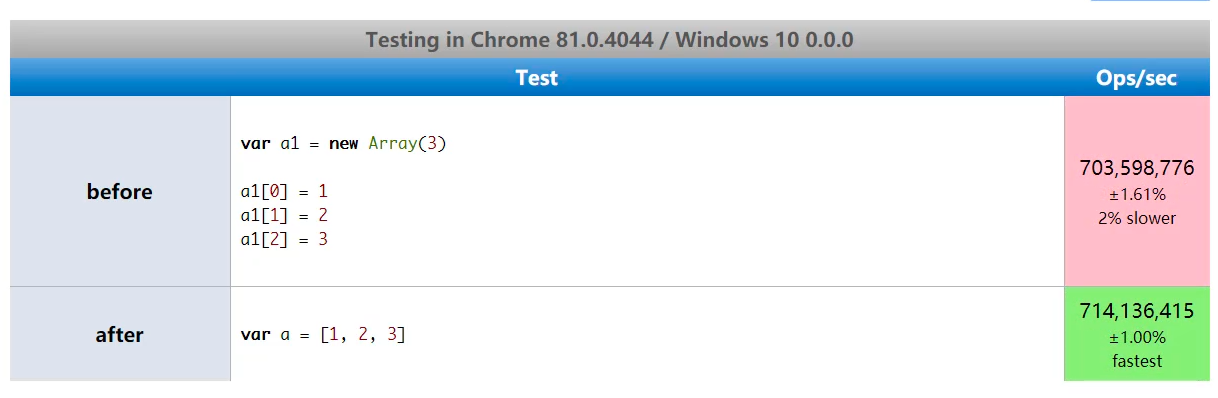This screenshot has height=398, width=1218.
Task: Click the 714,136,415 ops/sec value
Action: (1137, 311)
